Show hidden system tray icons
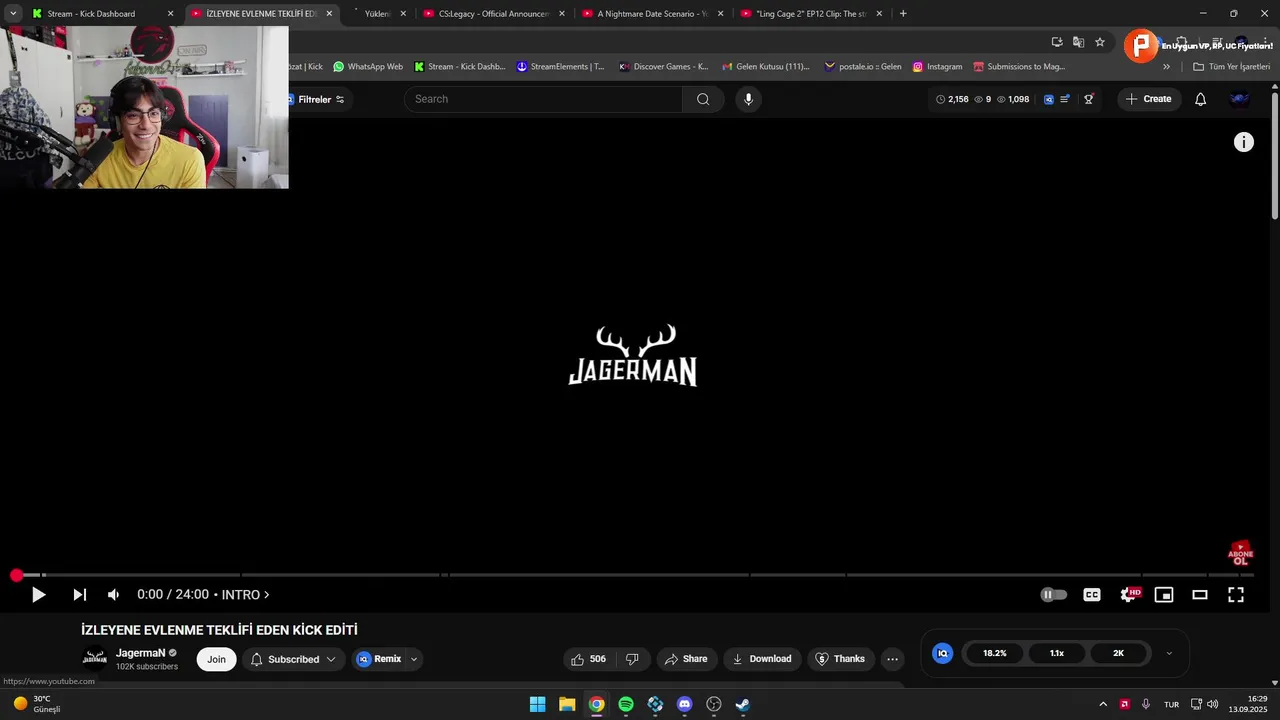The image size is (1280, 720). coord(1103,704)
